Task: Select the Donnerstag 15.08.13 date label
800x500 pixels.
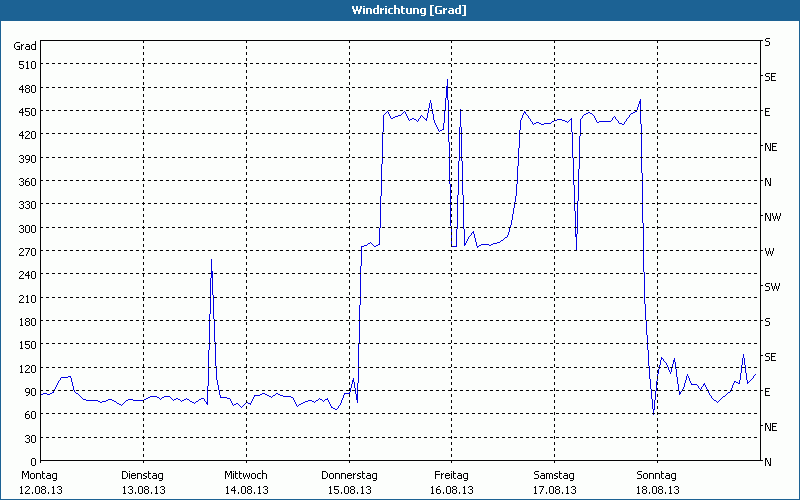Action: click(348, 482)
